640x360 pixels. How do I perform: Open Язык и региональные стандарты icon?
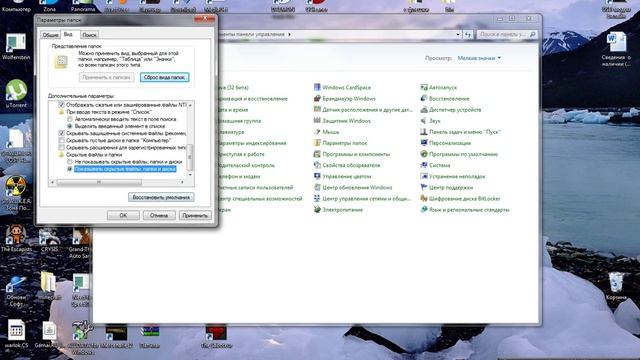click(424, 209)
